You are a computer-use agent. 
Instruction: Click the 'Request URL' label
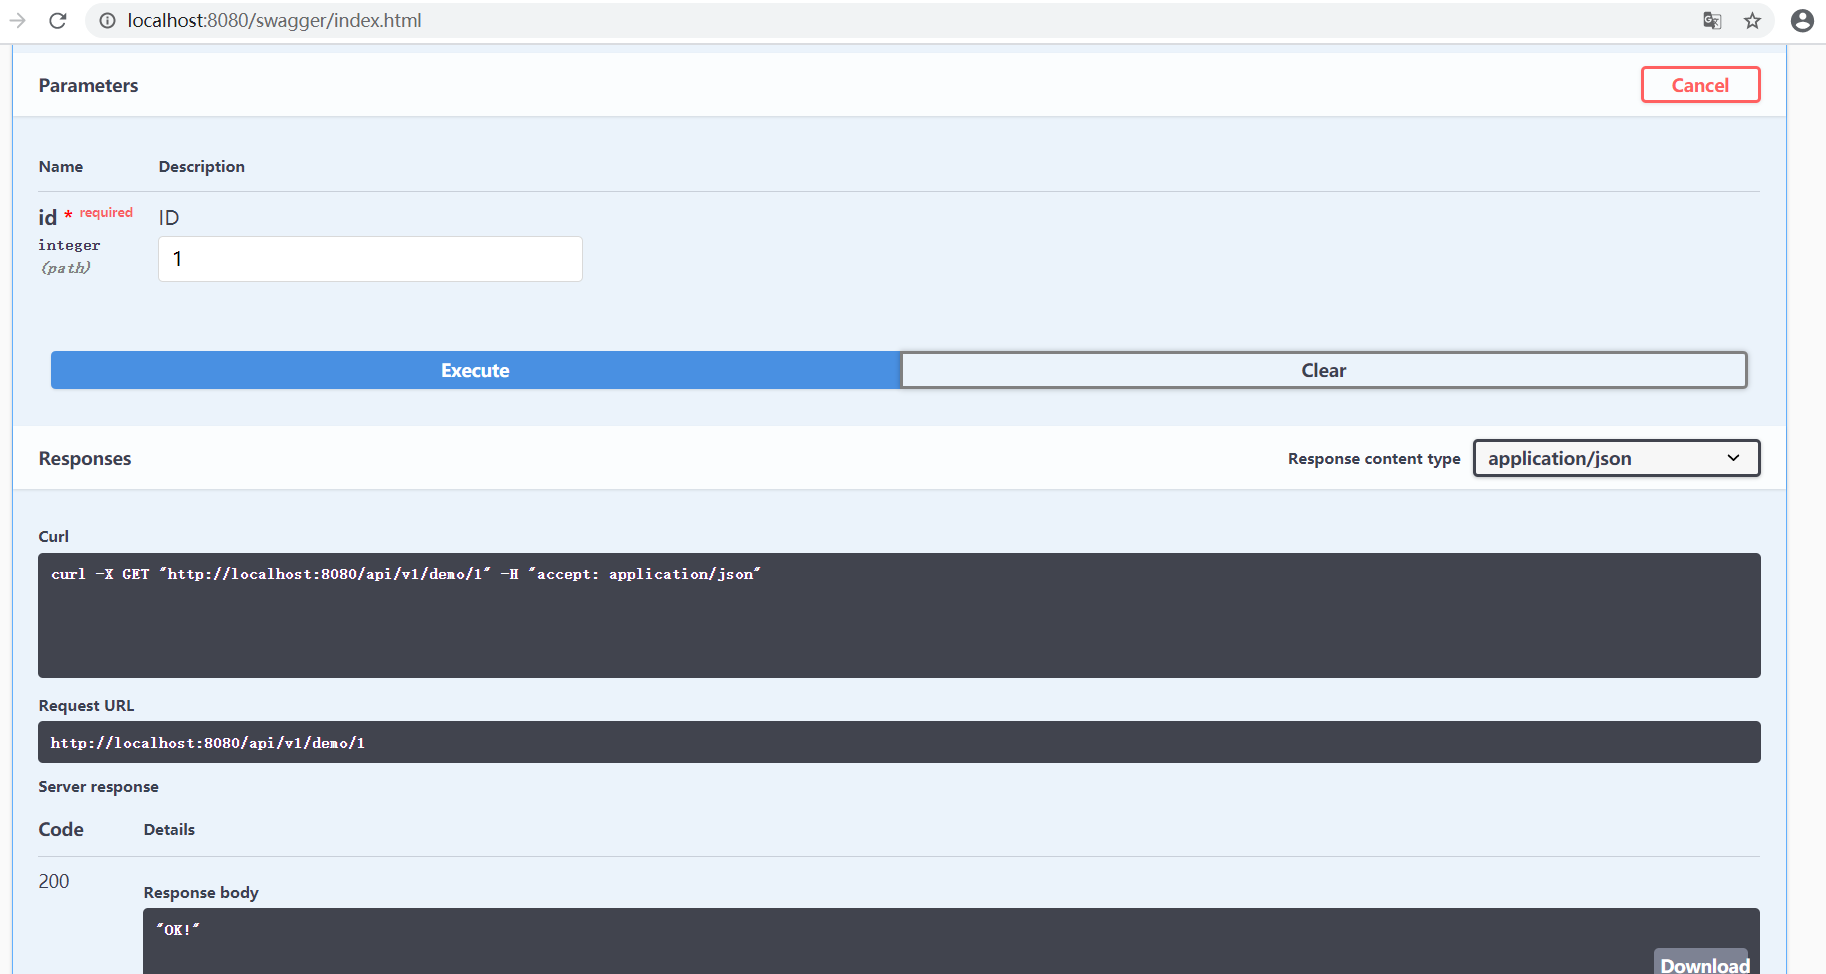[x=86, y=705]
